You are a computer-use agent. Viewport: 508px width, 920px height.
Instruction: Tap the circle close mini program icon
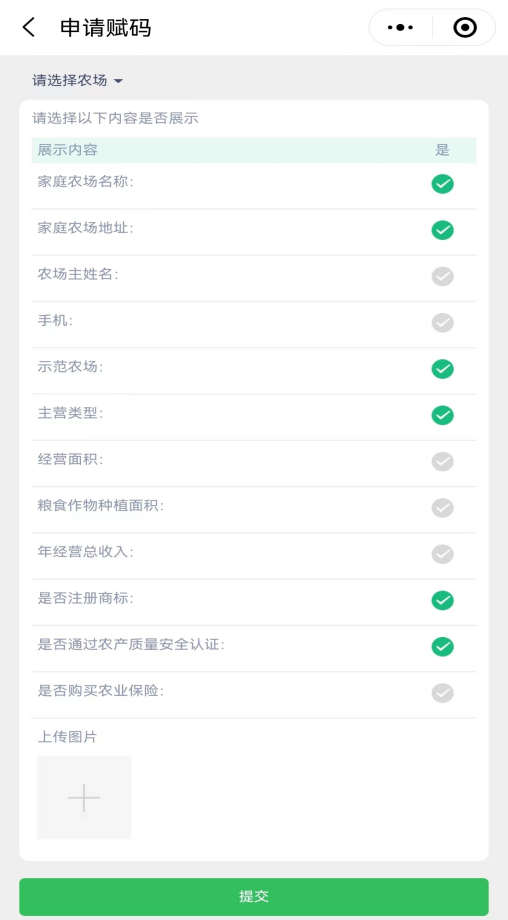[x=465, y=28]
